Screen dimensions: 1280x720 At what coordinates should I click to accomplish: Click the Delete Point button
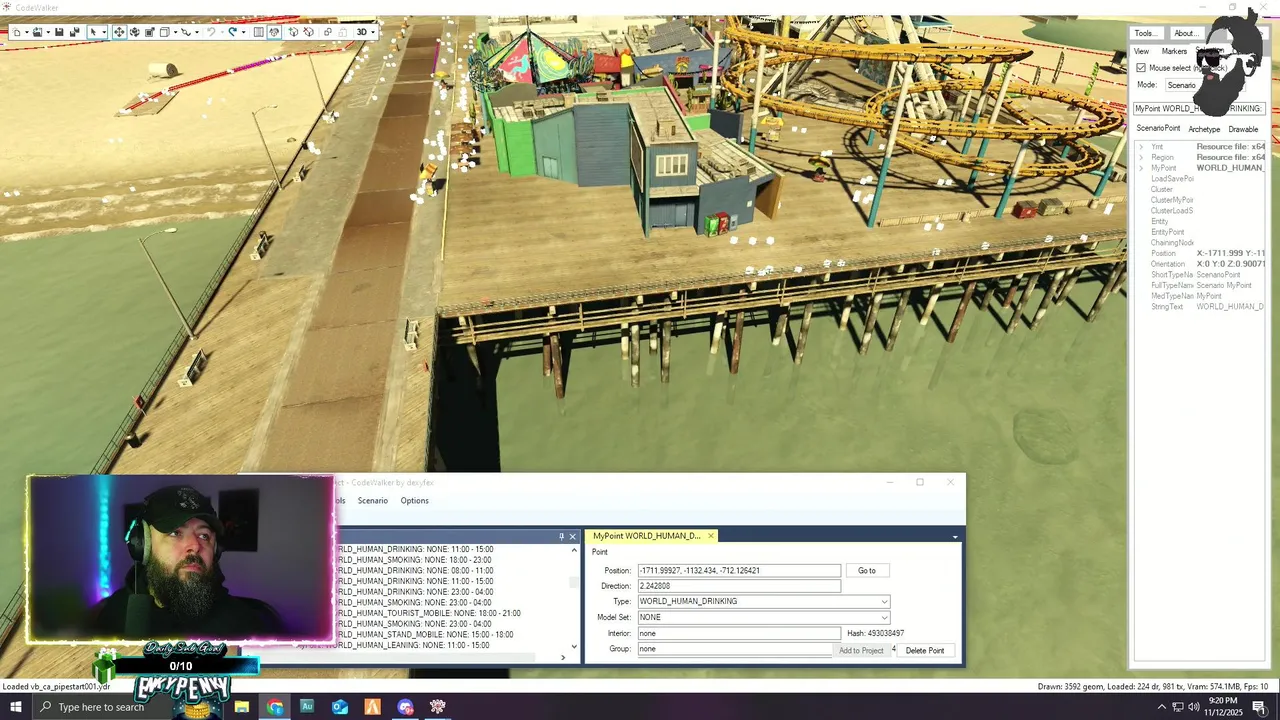pos(924,651)
